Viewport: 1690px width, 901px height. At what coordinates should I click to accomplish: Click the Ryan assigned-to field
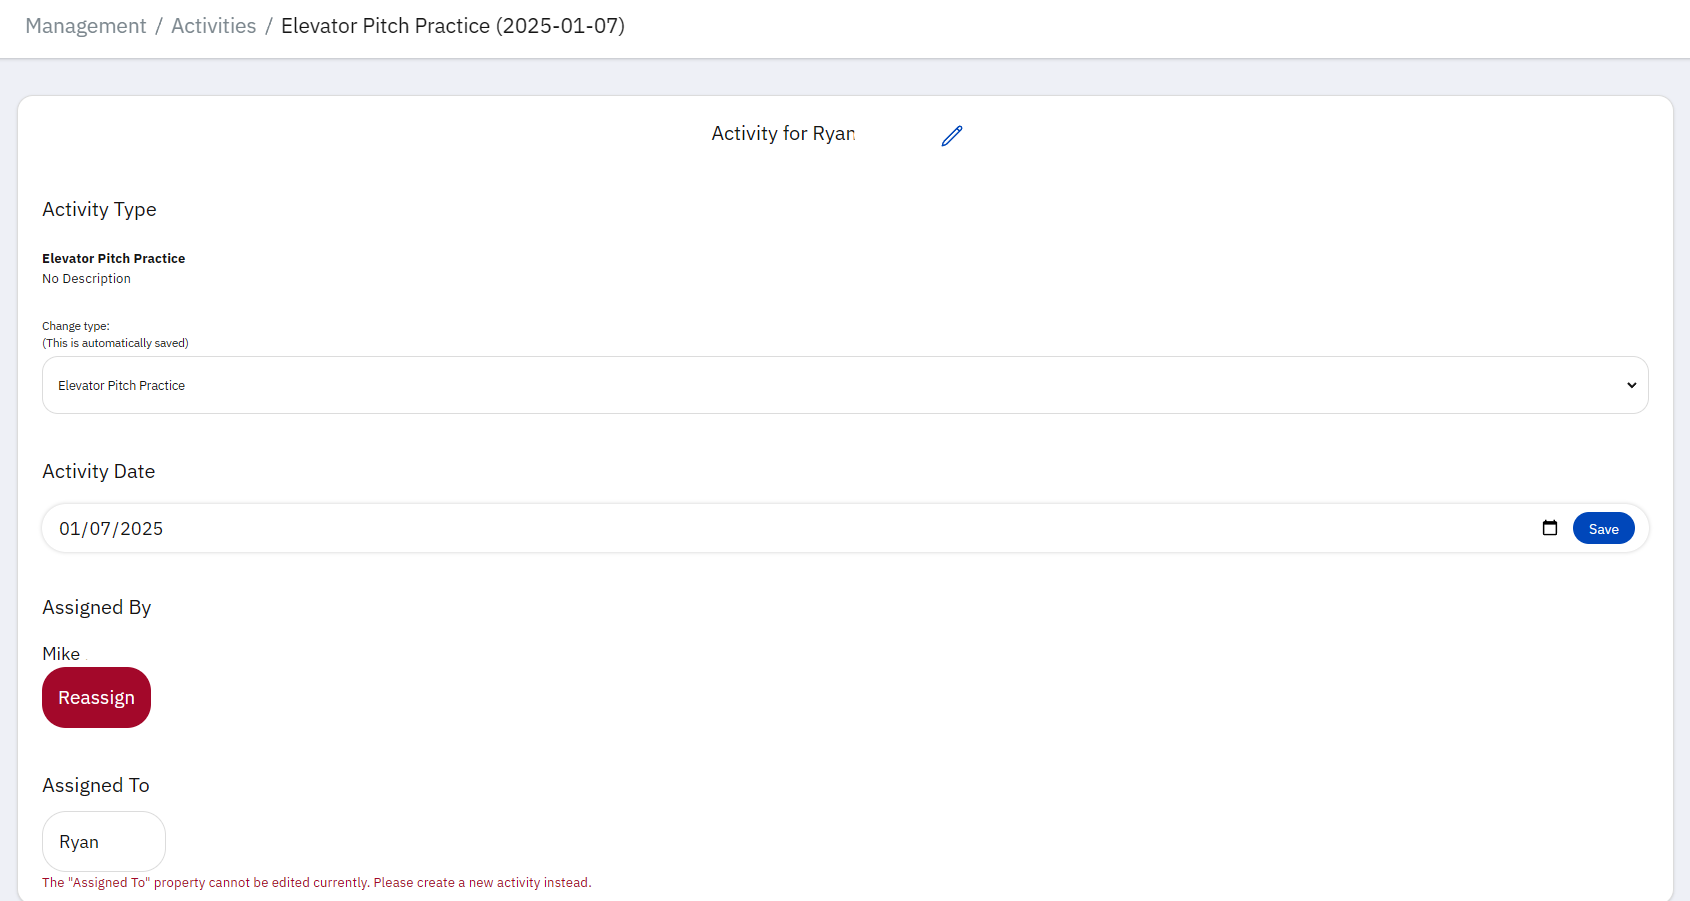coord(103,841)
